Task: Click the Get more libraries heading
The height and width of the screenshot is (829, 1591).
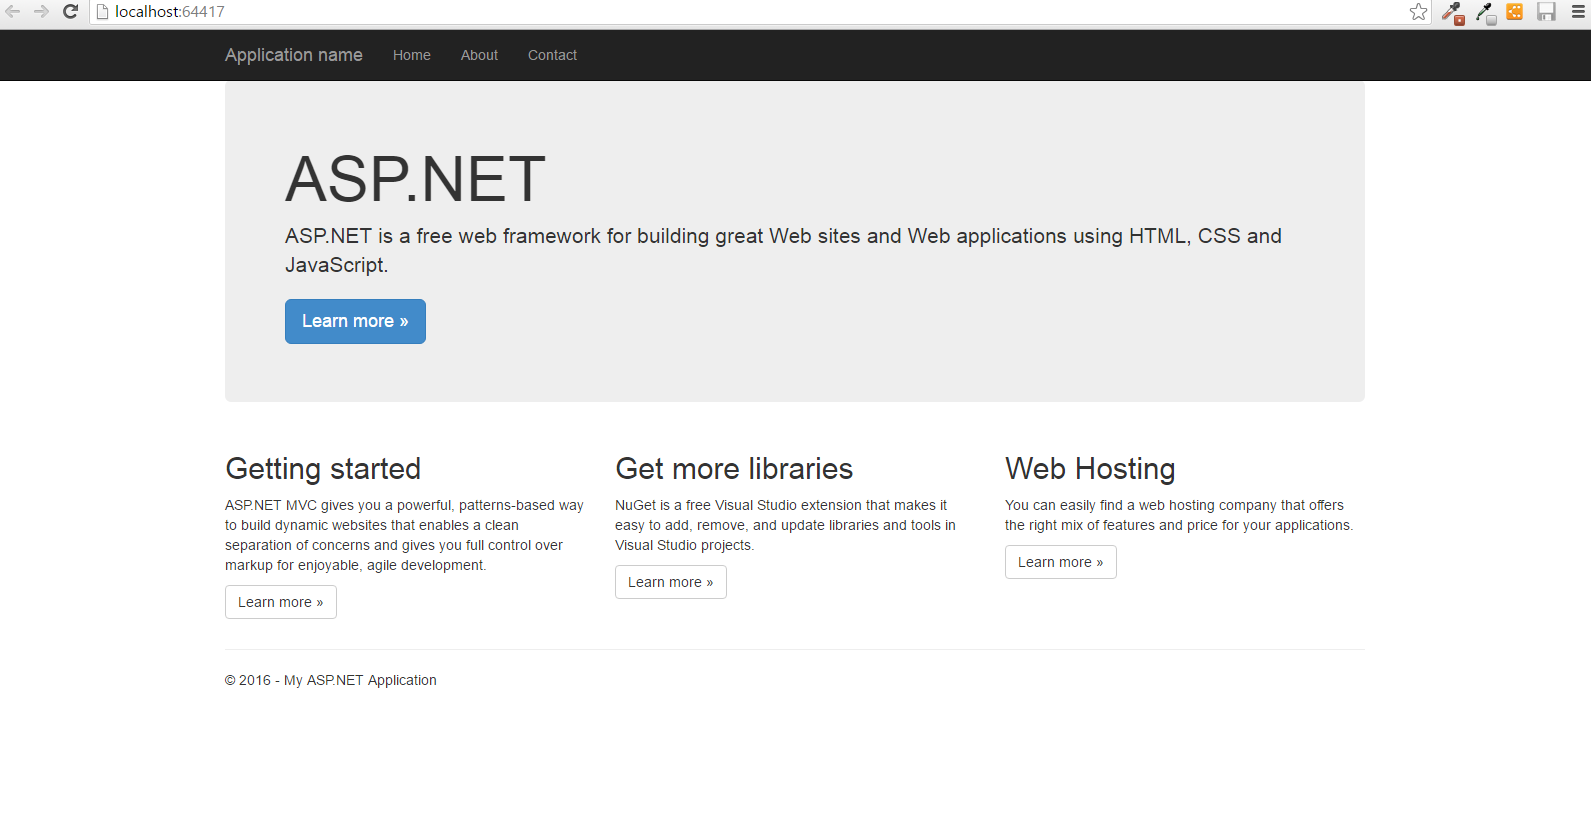Action: [734, 468]
